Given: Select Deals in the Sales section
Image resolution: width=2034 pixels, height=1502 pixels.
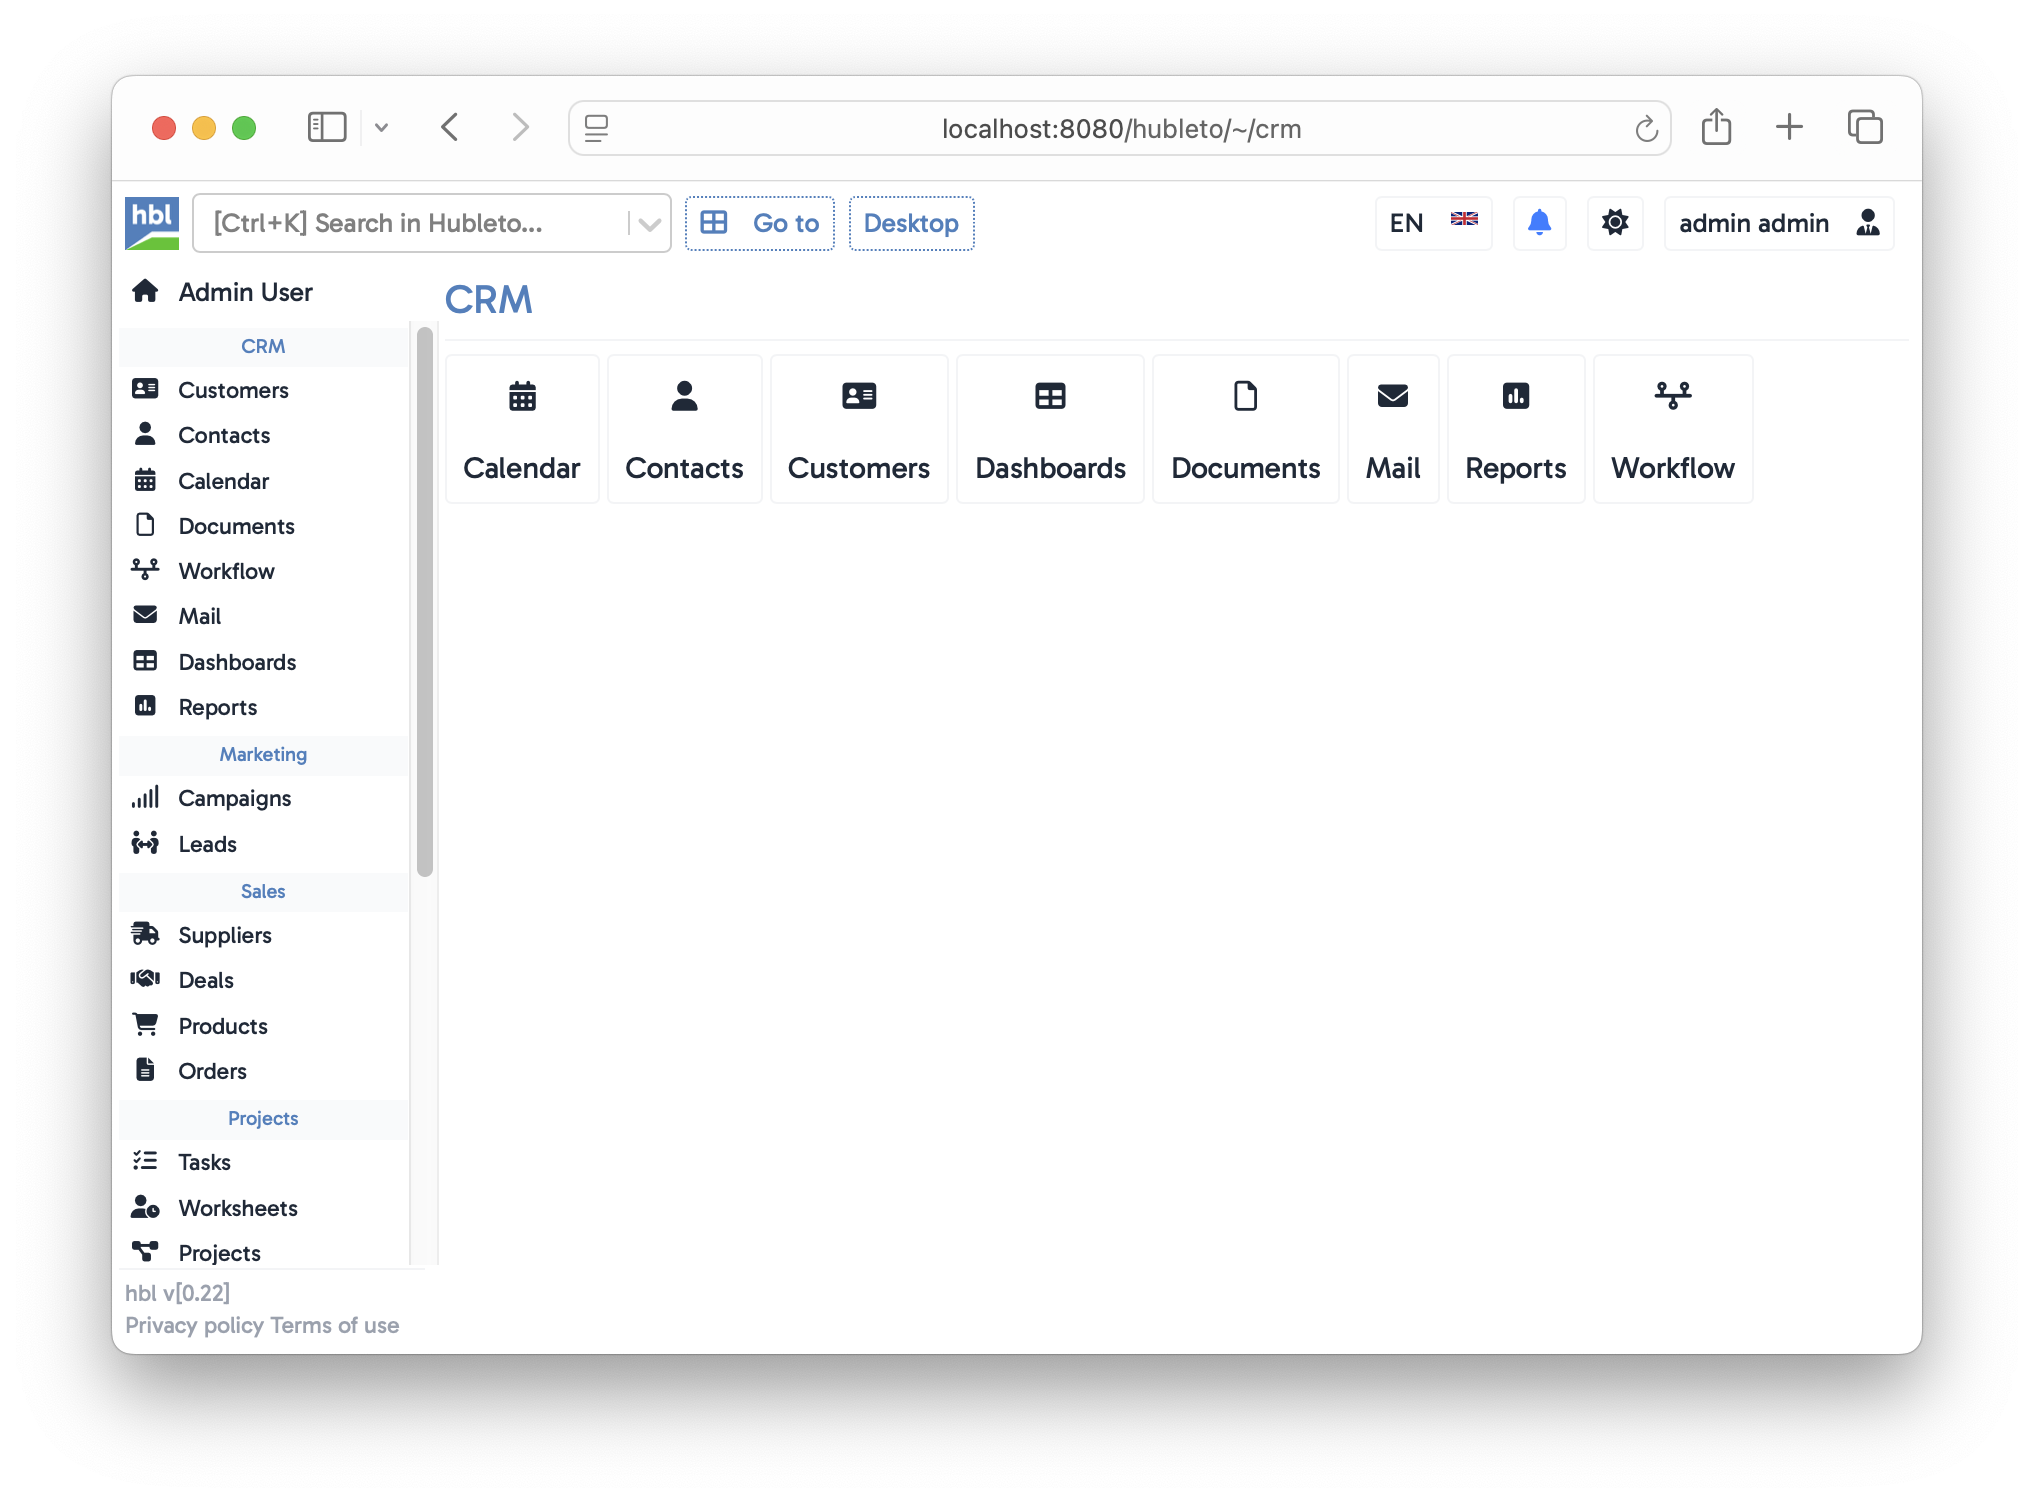Looking at the screenshot, I should [206, 980].
